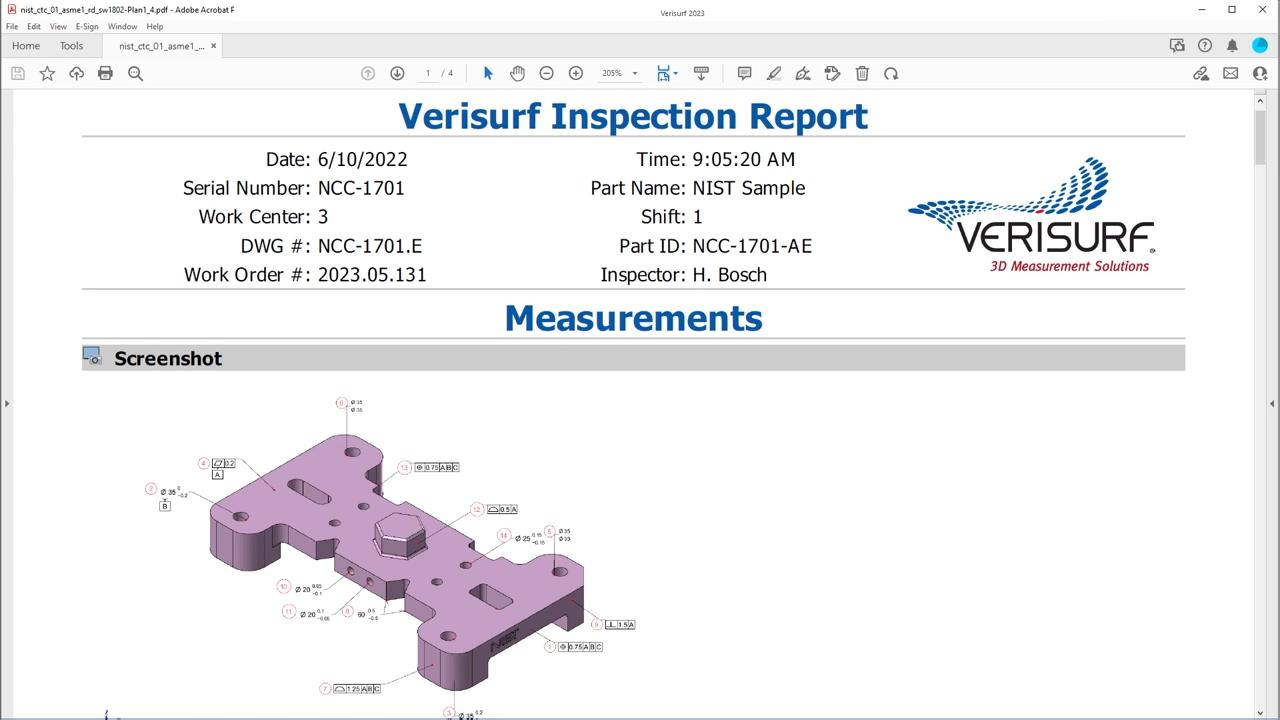The width and height of the screenshot is (1280, 720).
Task: Click the Verisurf logo
Action: (1031, 215)
